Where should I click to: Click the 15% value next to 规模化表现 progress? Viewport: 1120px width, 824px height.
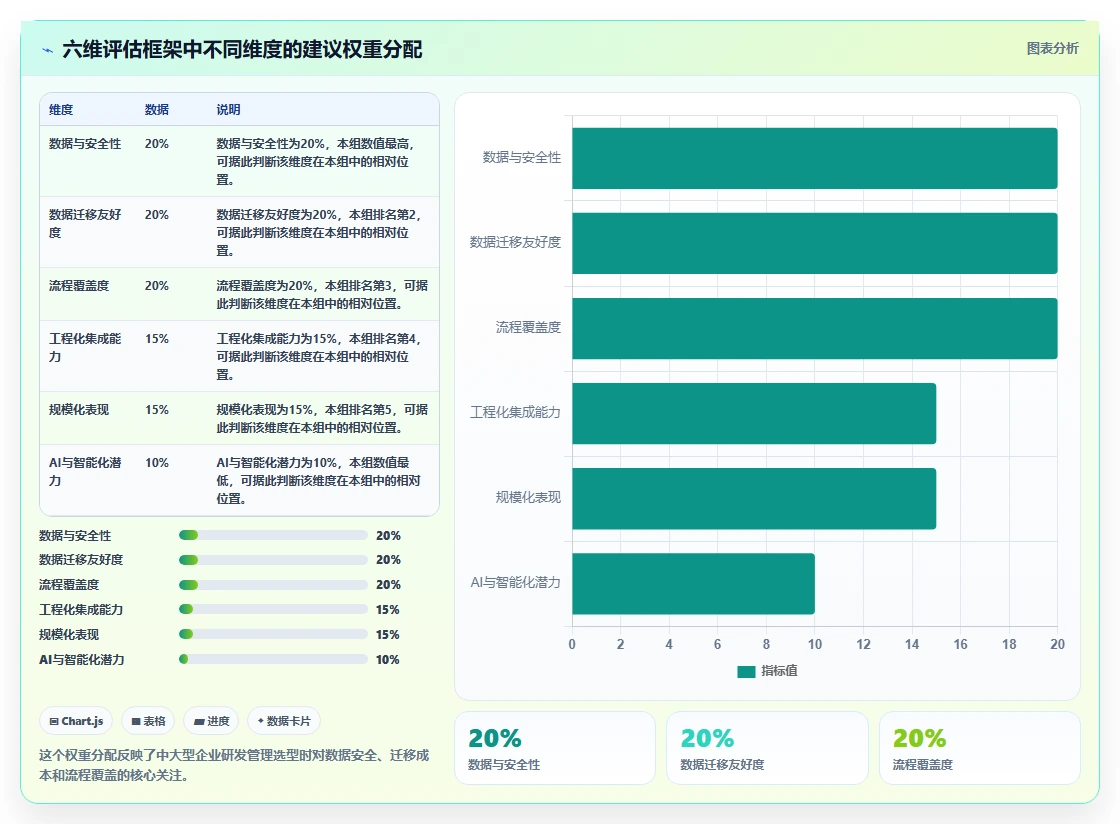(x=388, y=634)
